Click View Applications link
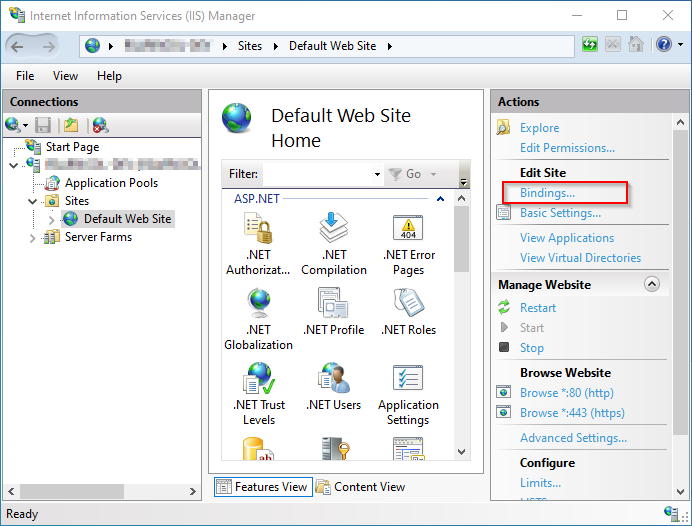The image size is (692, 526). pyautogui.click(x=567, y=237)
